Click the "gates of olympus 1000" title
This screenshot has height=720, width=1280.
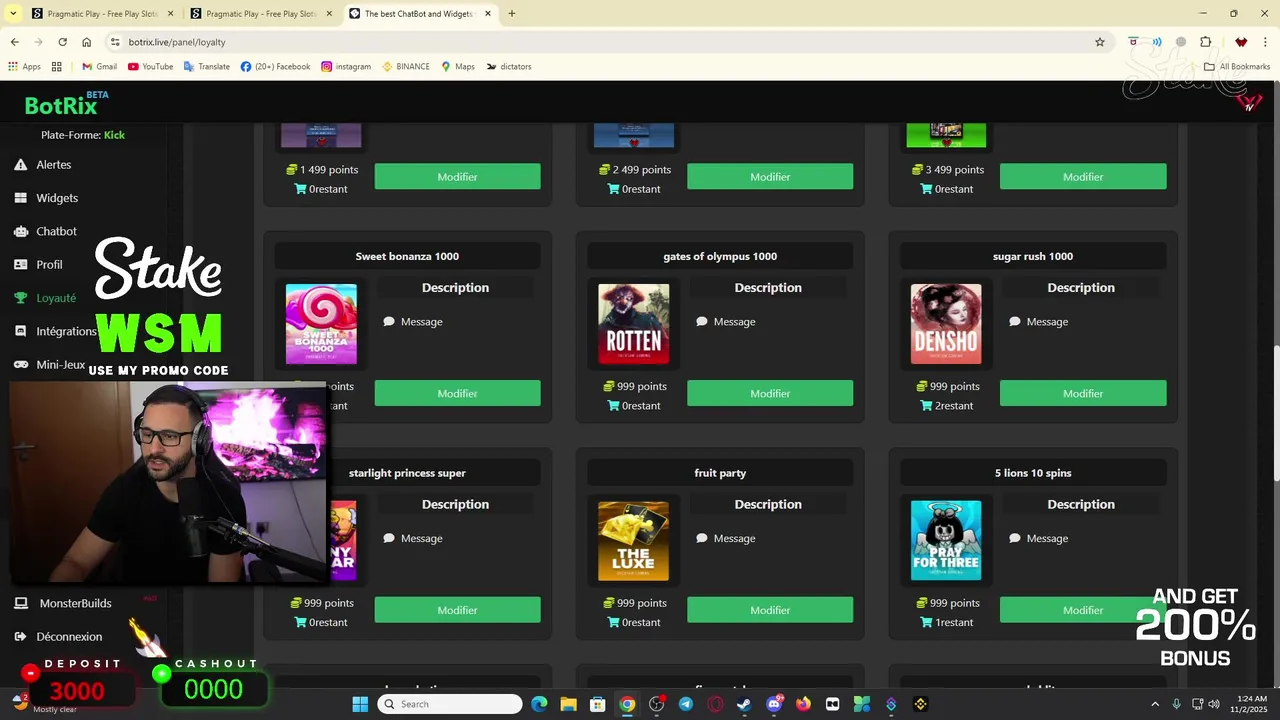(x=720, y=256)
